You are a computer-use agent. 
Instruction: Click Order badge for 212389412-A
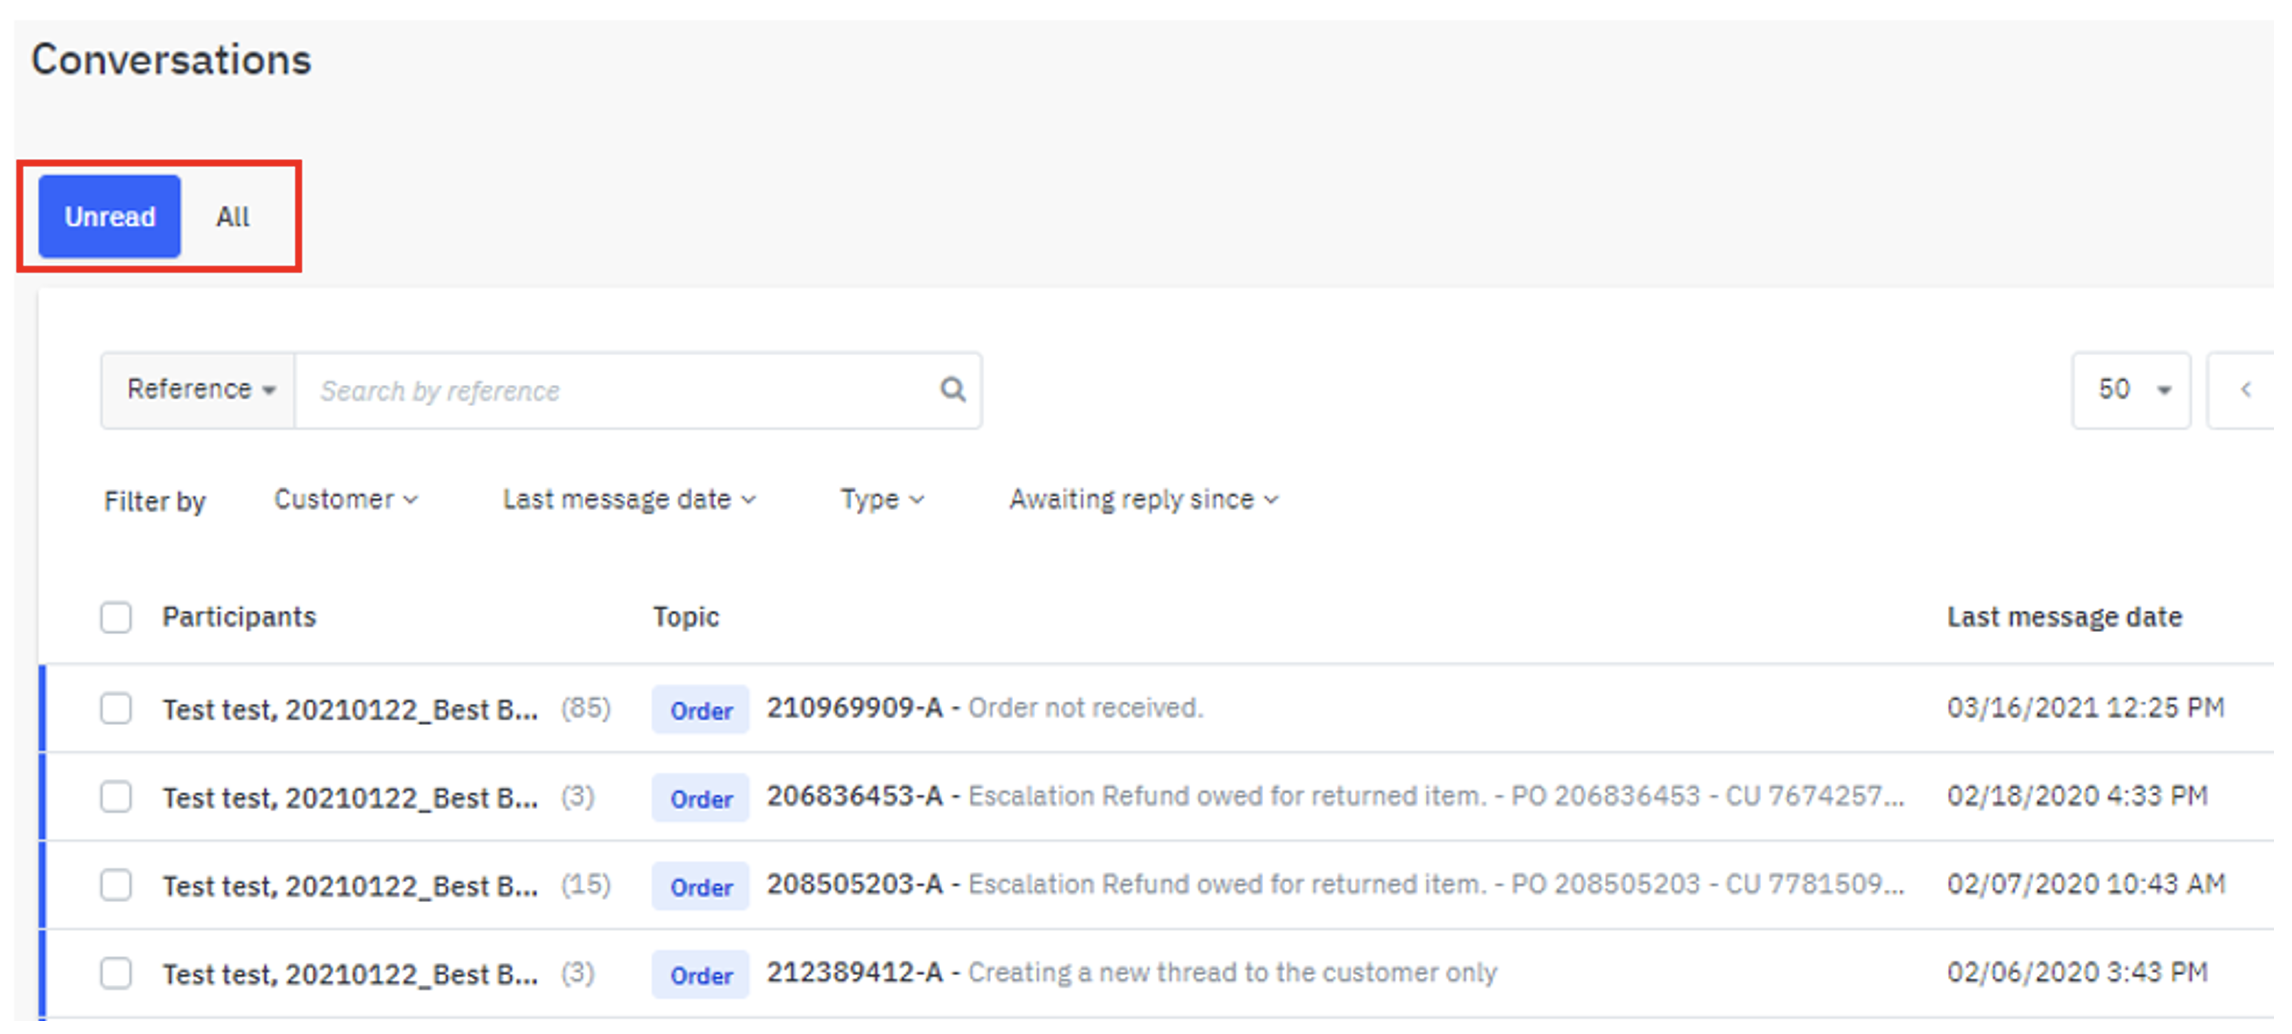[700, 975]
